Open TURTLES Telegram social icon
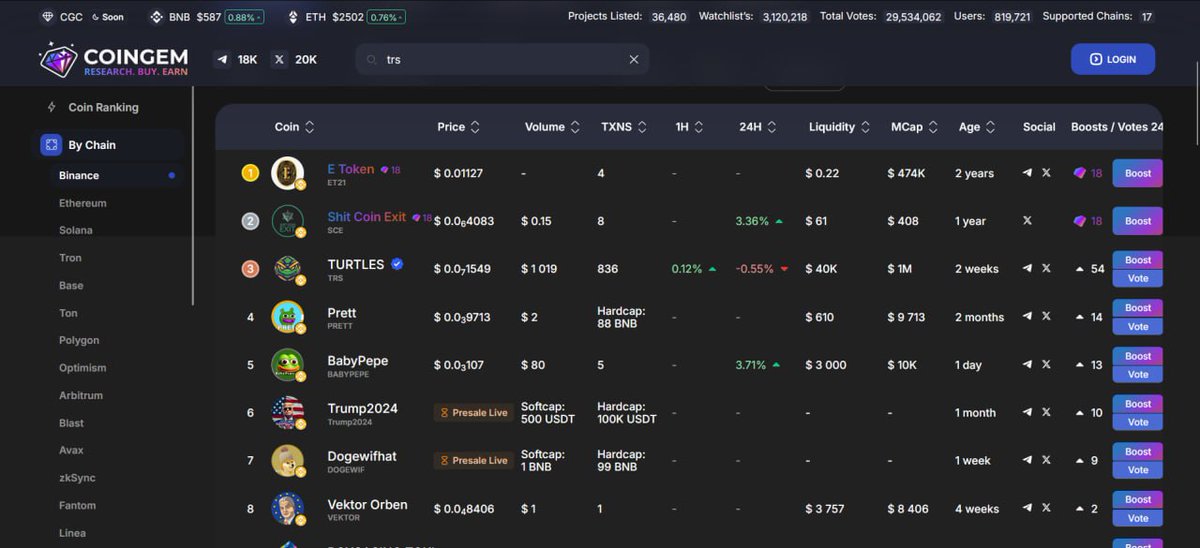 (1027, 269)
